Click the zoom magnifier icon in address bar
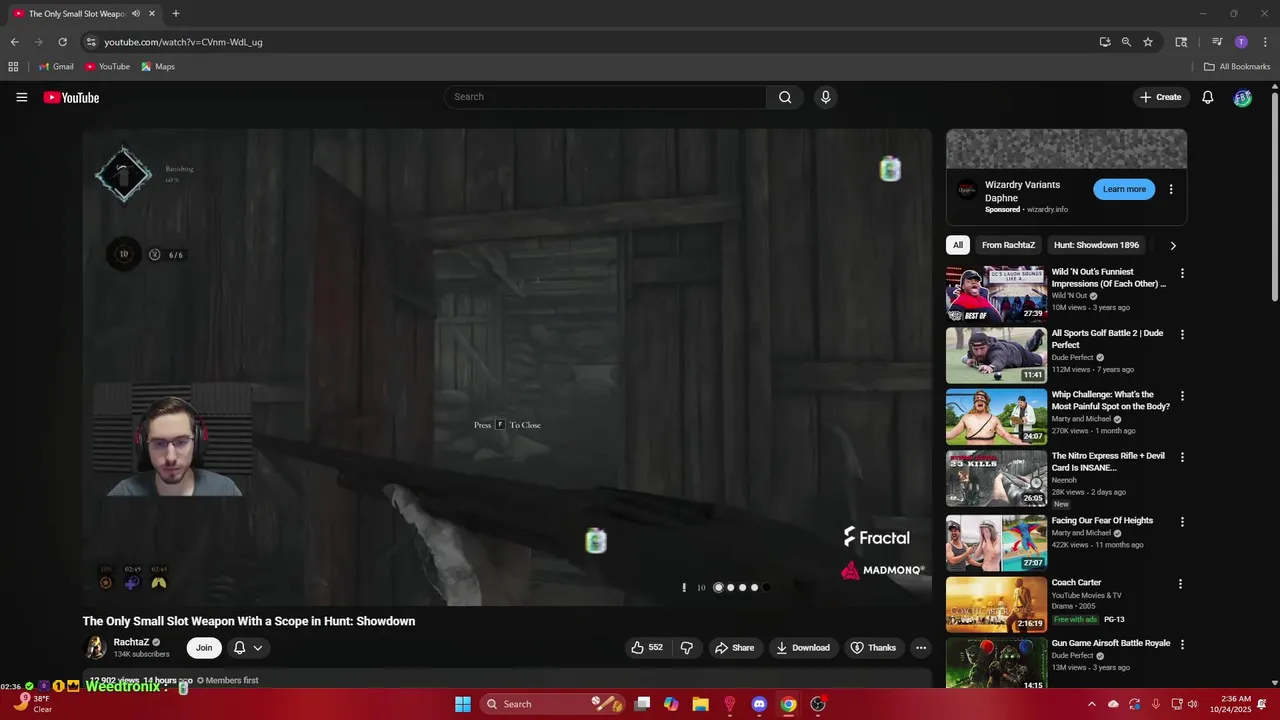The image size is (1280, 720). click(x=1126, y=42)
